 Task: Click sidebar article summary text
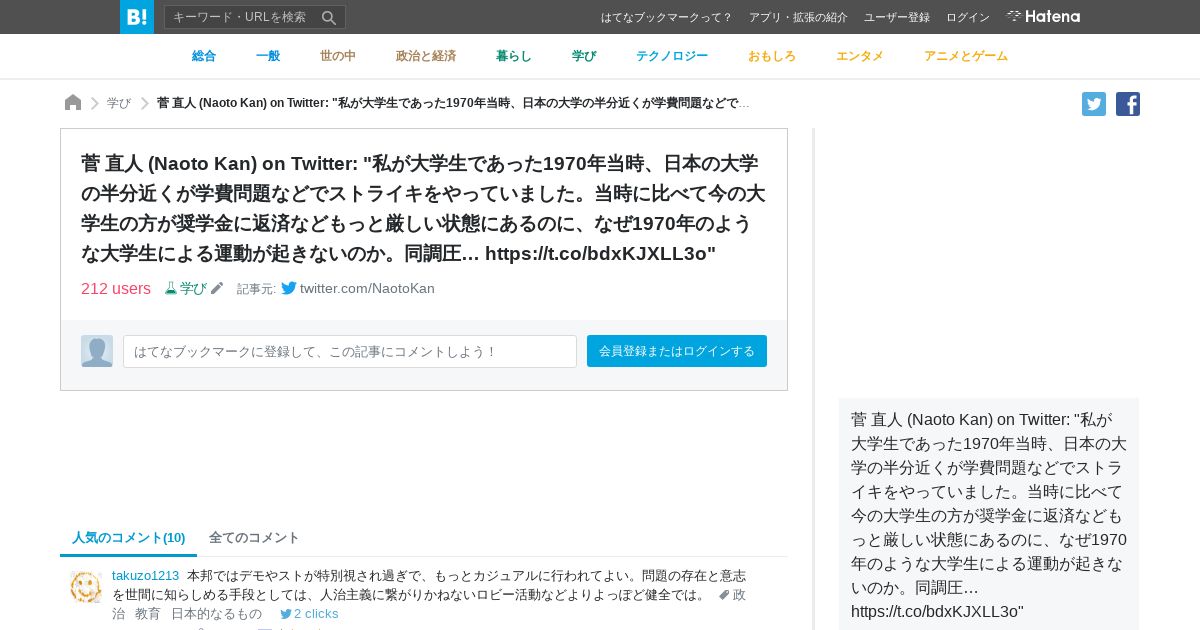[989, 515]
